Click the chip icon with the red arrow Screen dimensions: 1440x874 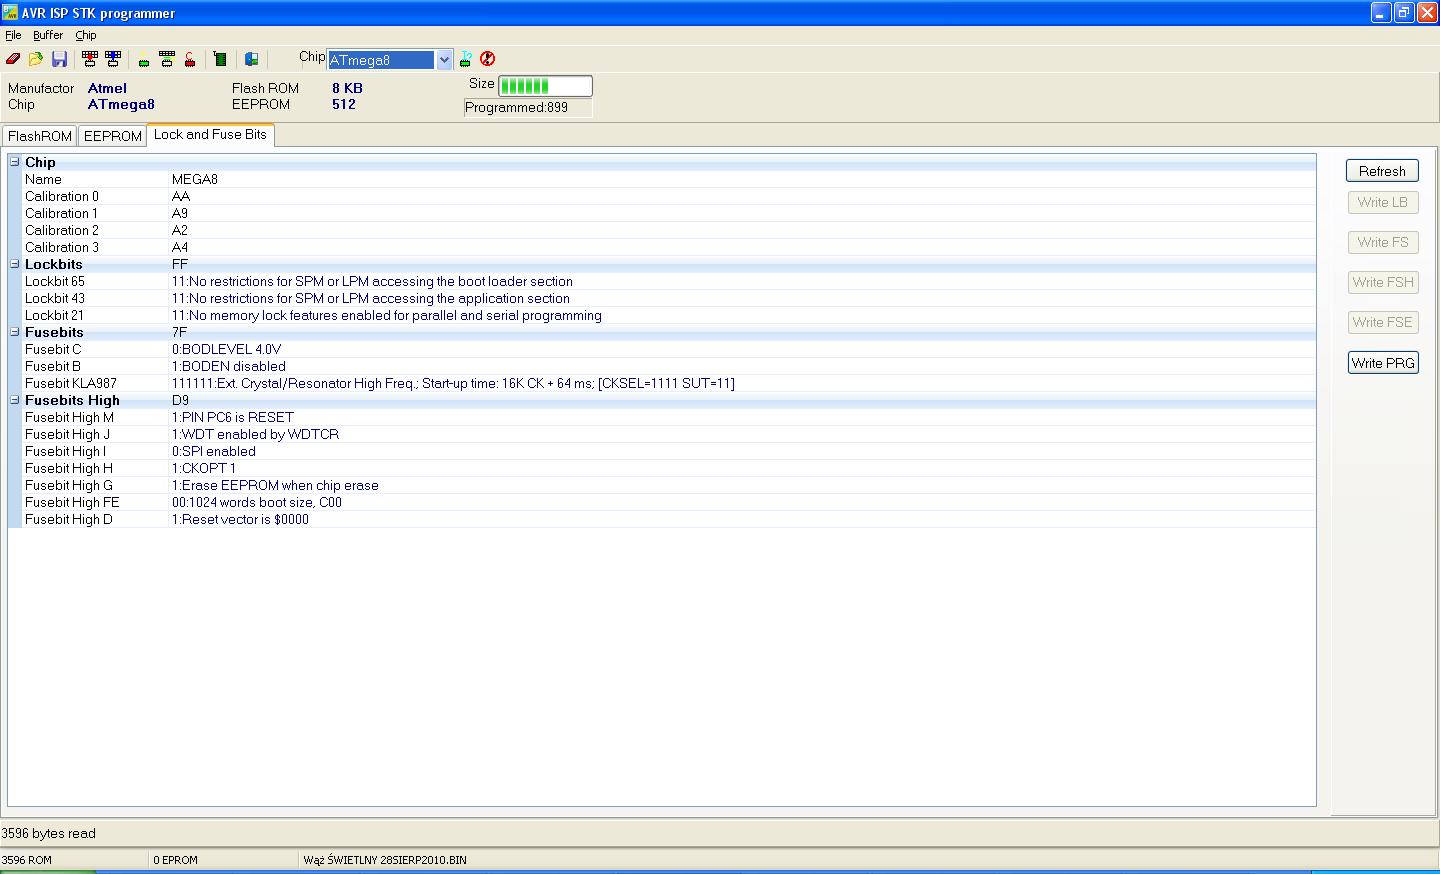90,59
